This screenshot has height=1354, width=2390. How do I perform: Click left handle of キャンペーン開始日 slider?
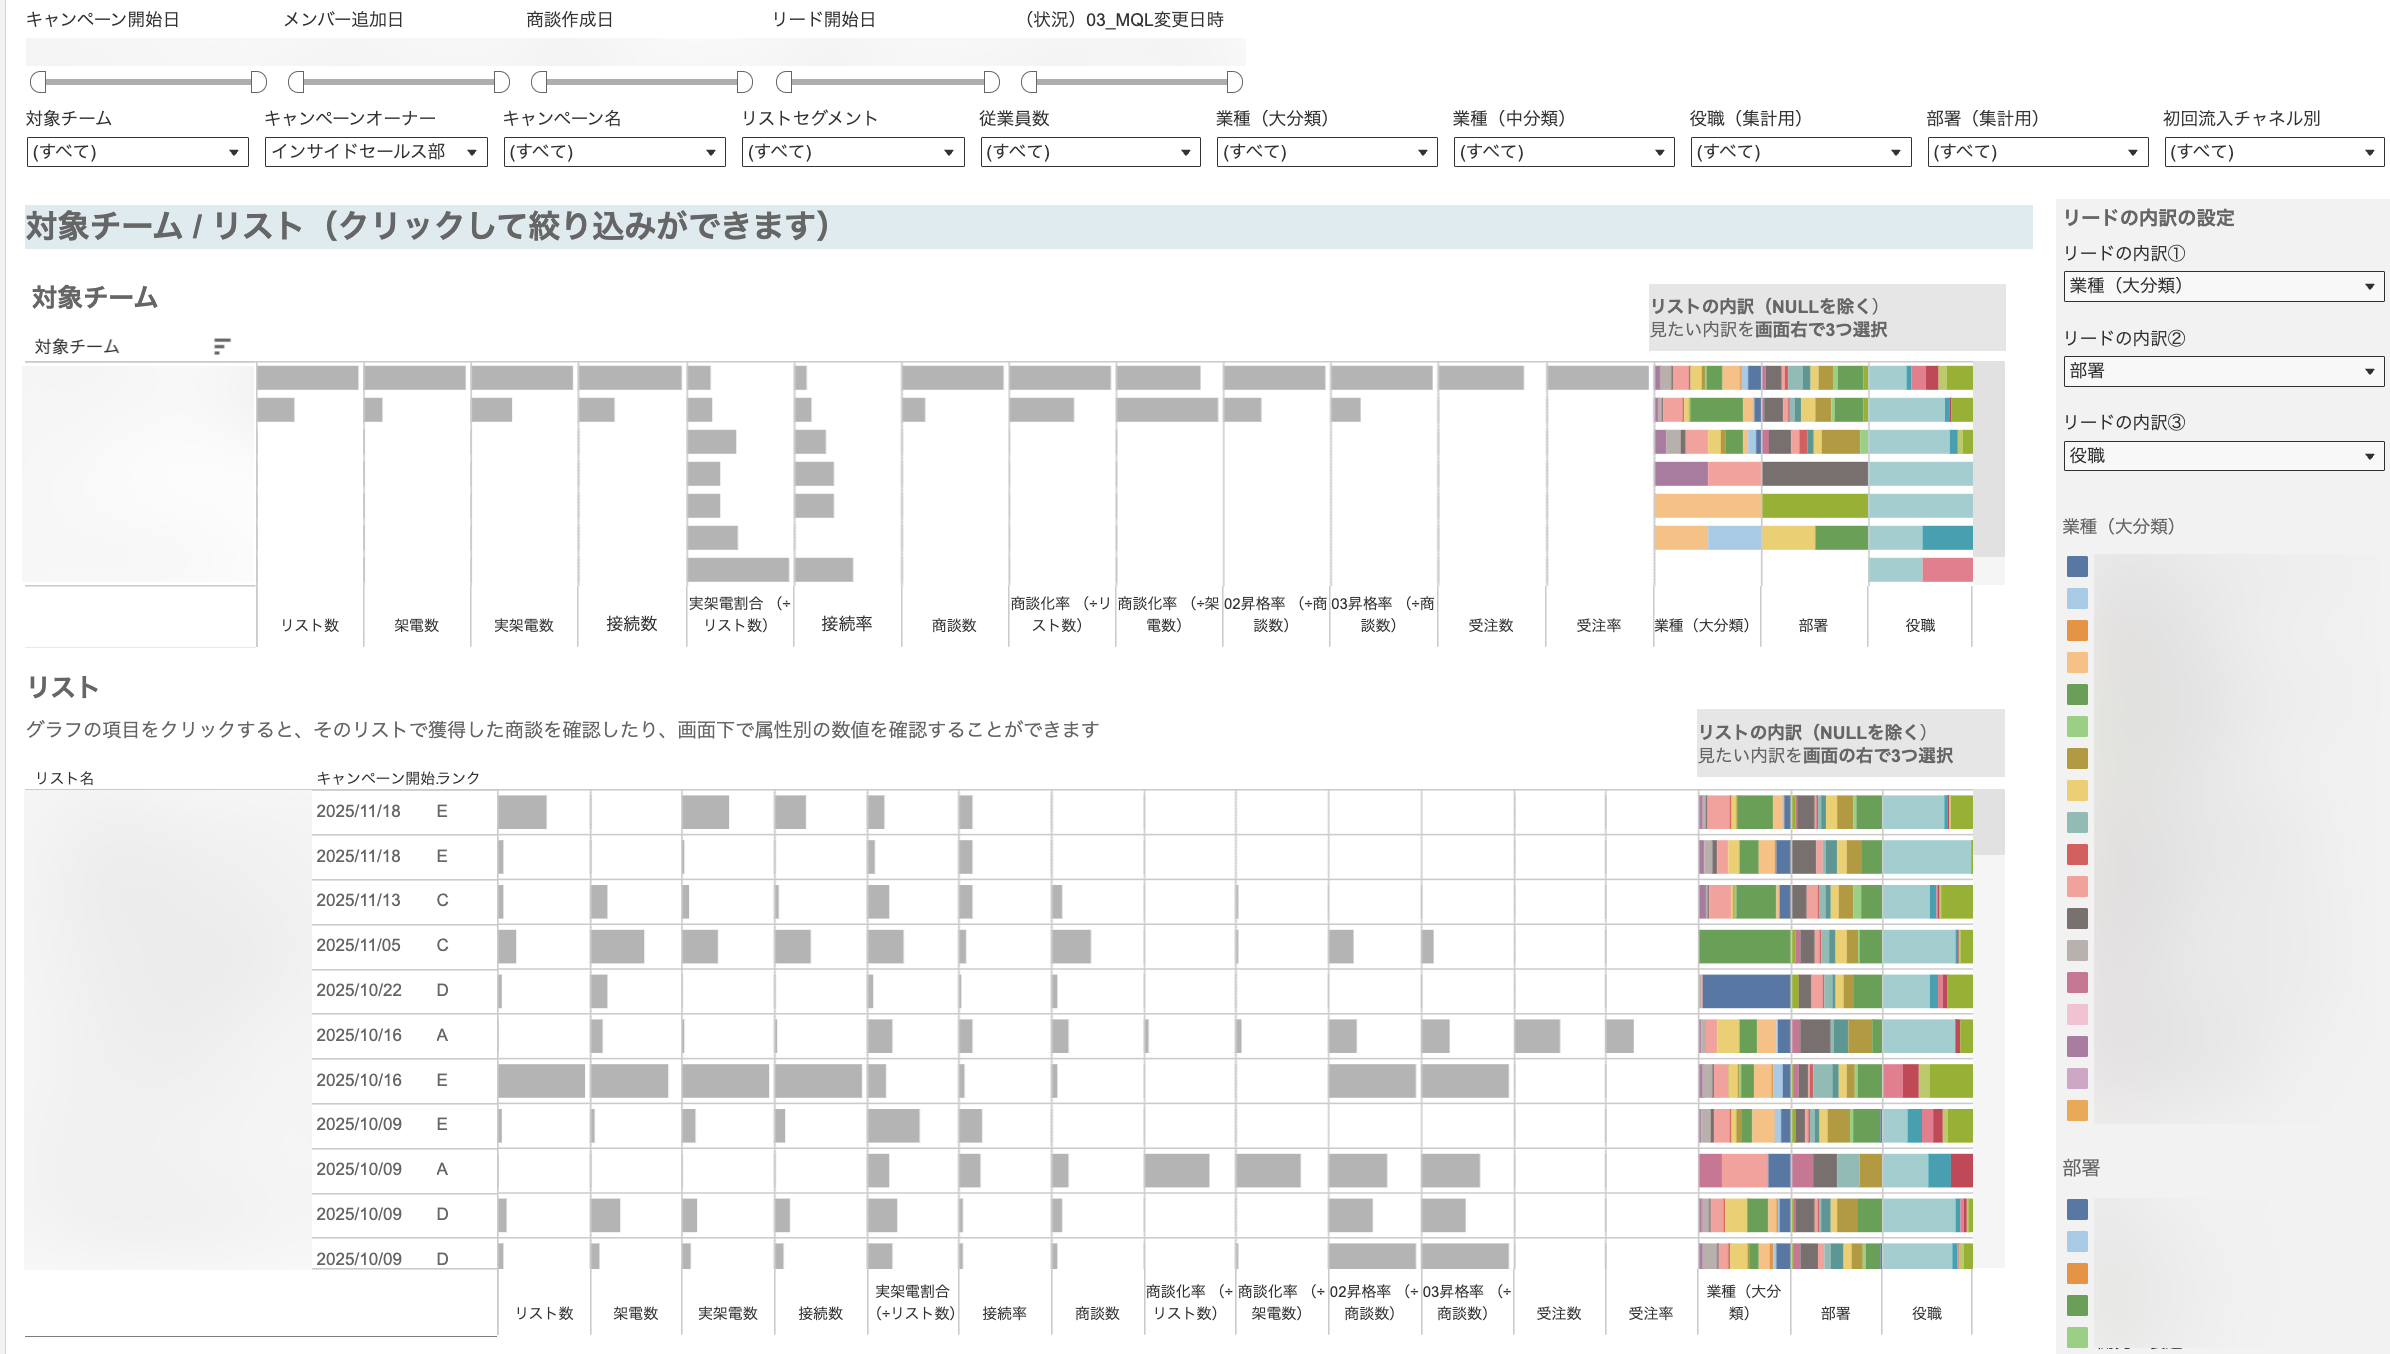[38, 82]
